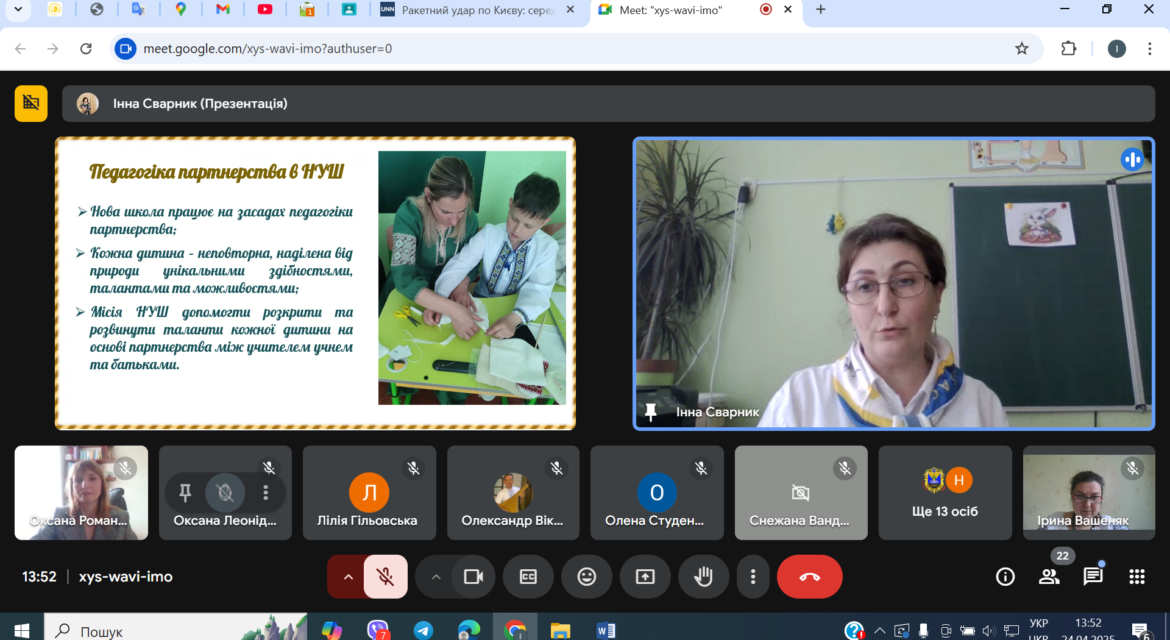The image size is (1170, 640).
Task: Open meeting details info icon
Action: 1005,576
